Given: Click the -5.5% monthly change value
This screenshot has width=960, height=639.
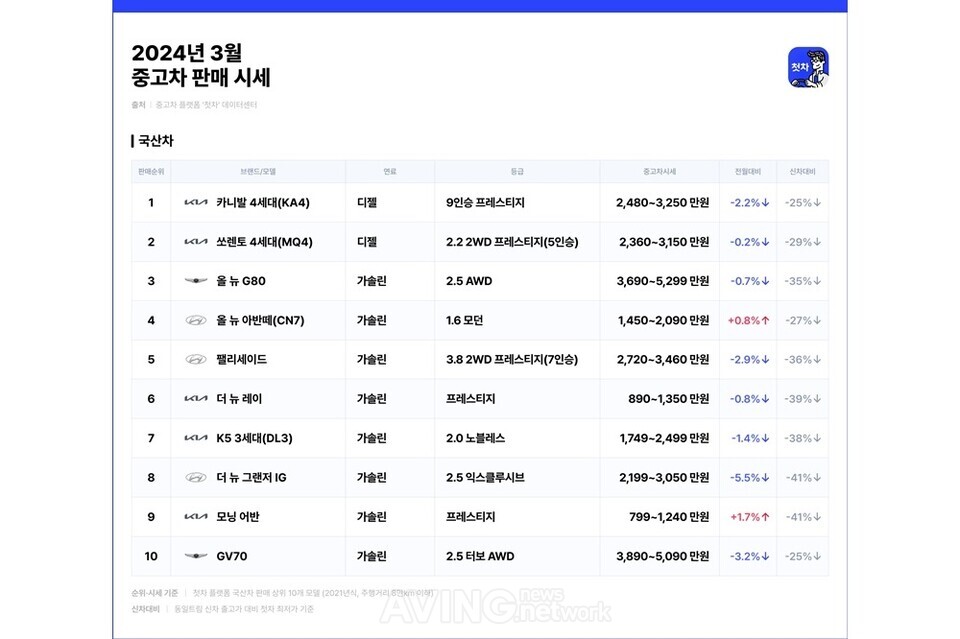Looking at the screenshot, I should [749, 477].
